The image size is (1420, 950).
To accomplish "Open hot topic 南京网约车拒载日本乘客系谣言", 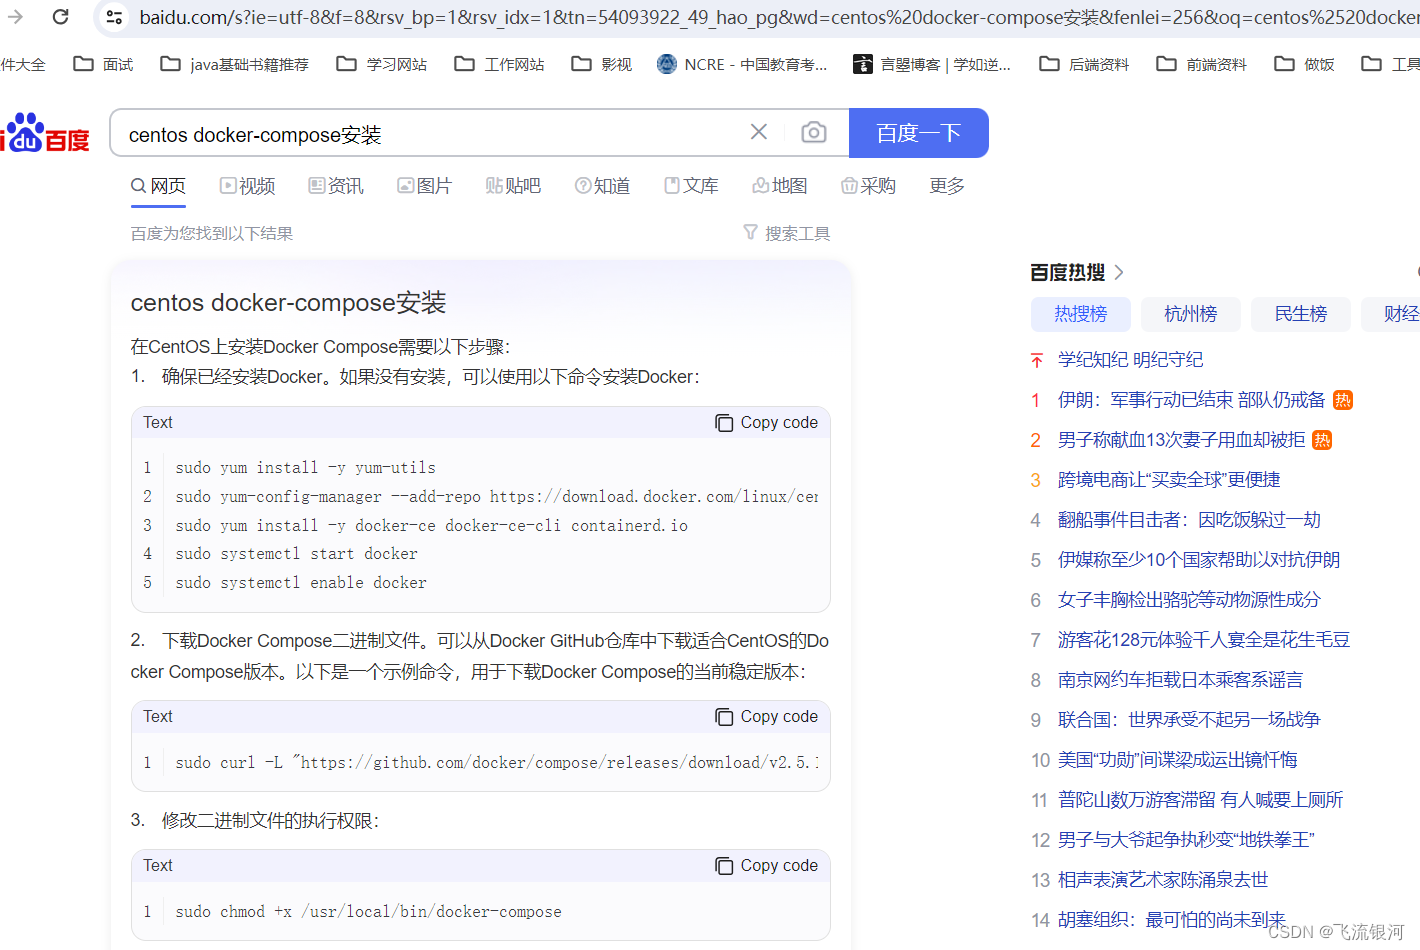I will pos(1180,680).
